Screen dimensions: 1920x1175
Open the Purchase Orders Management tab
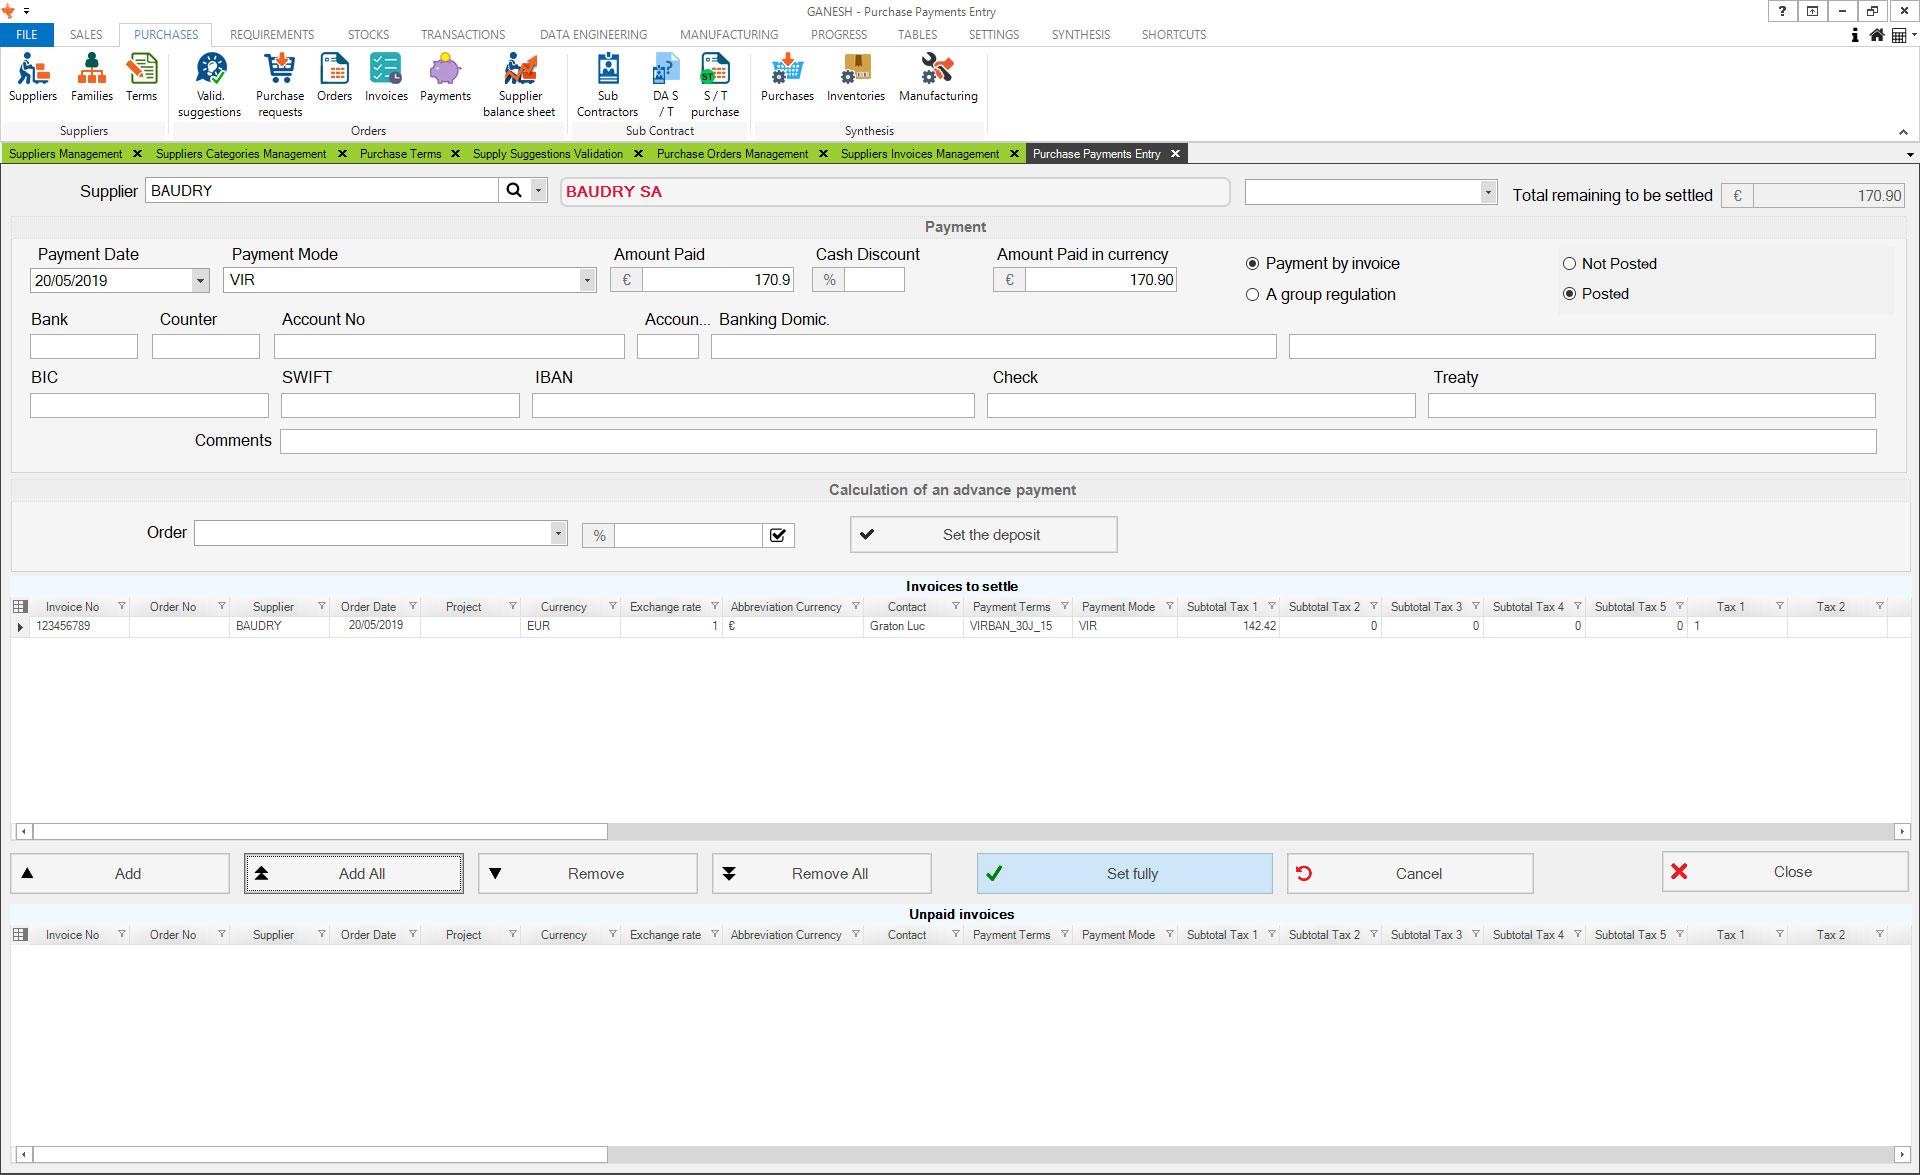pyautogui.click(x=732, y=154)
